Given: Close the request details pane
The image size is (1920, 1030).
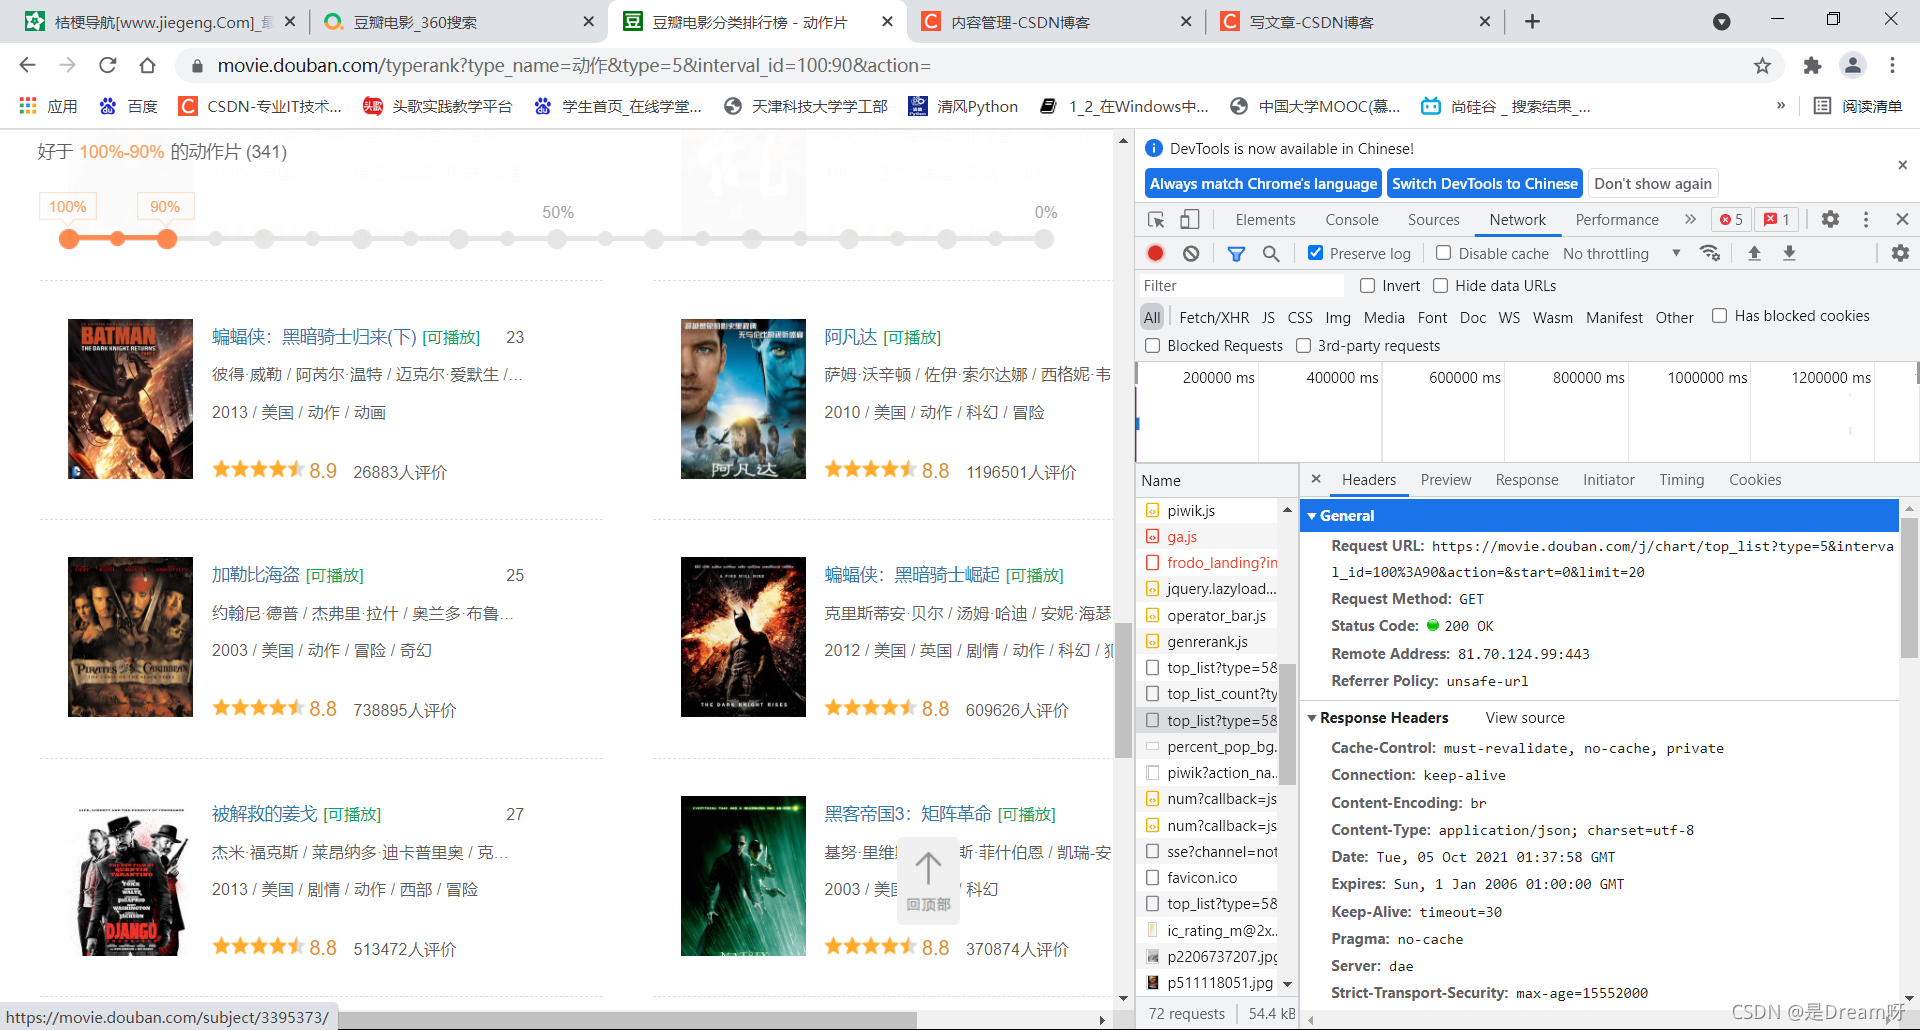Looking at the screenshot, I should [x=1316, y=479].
